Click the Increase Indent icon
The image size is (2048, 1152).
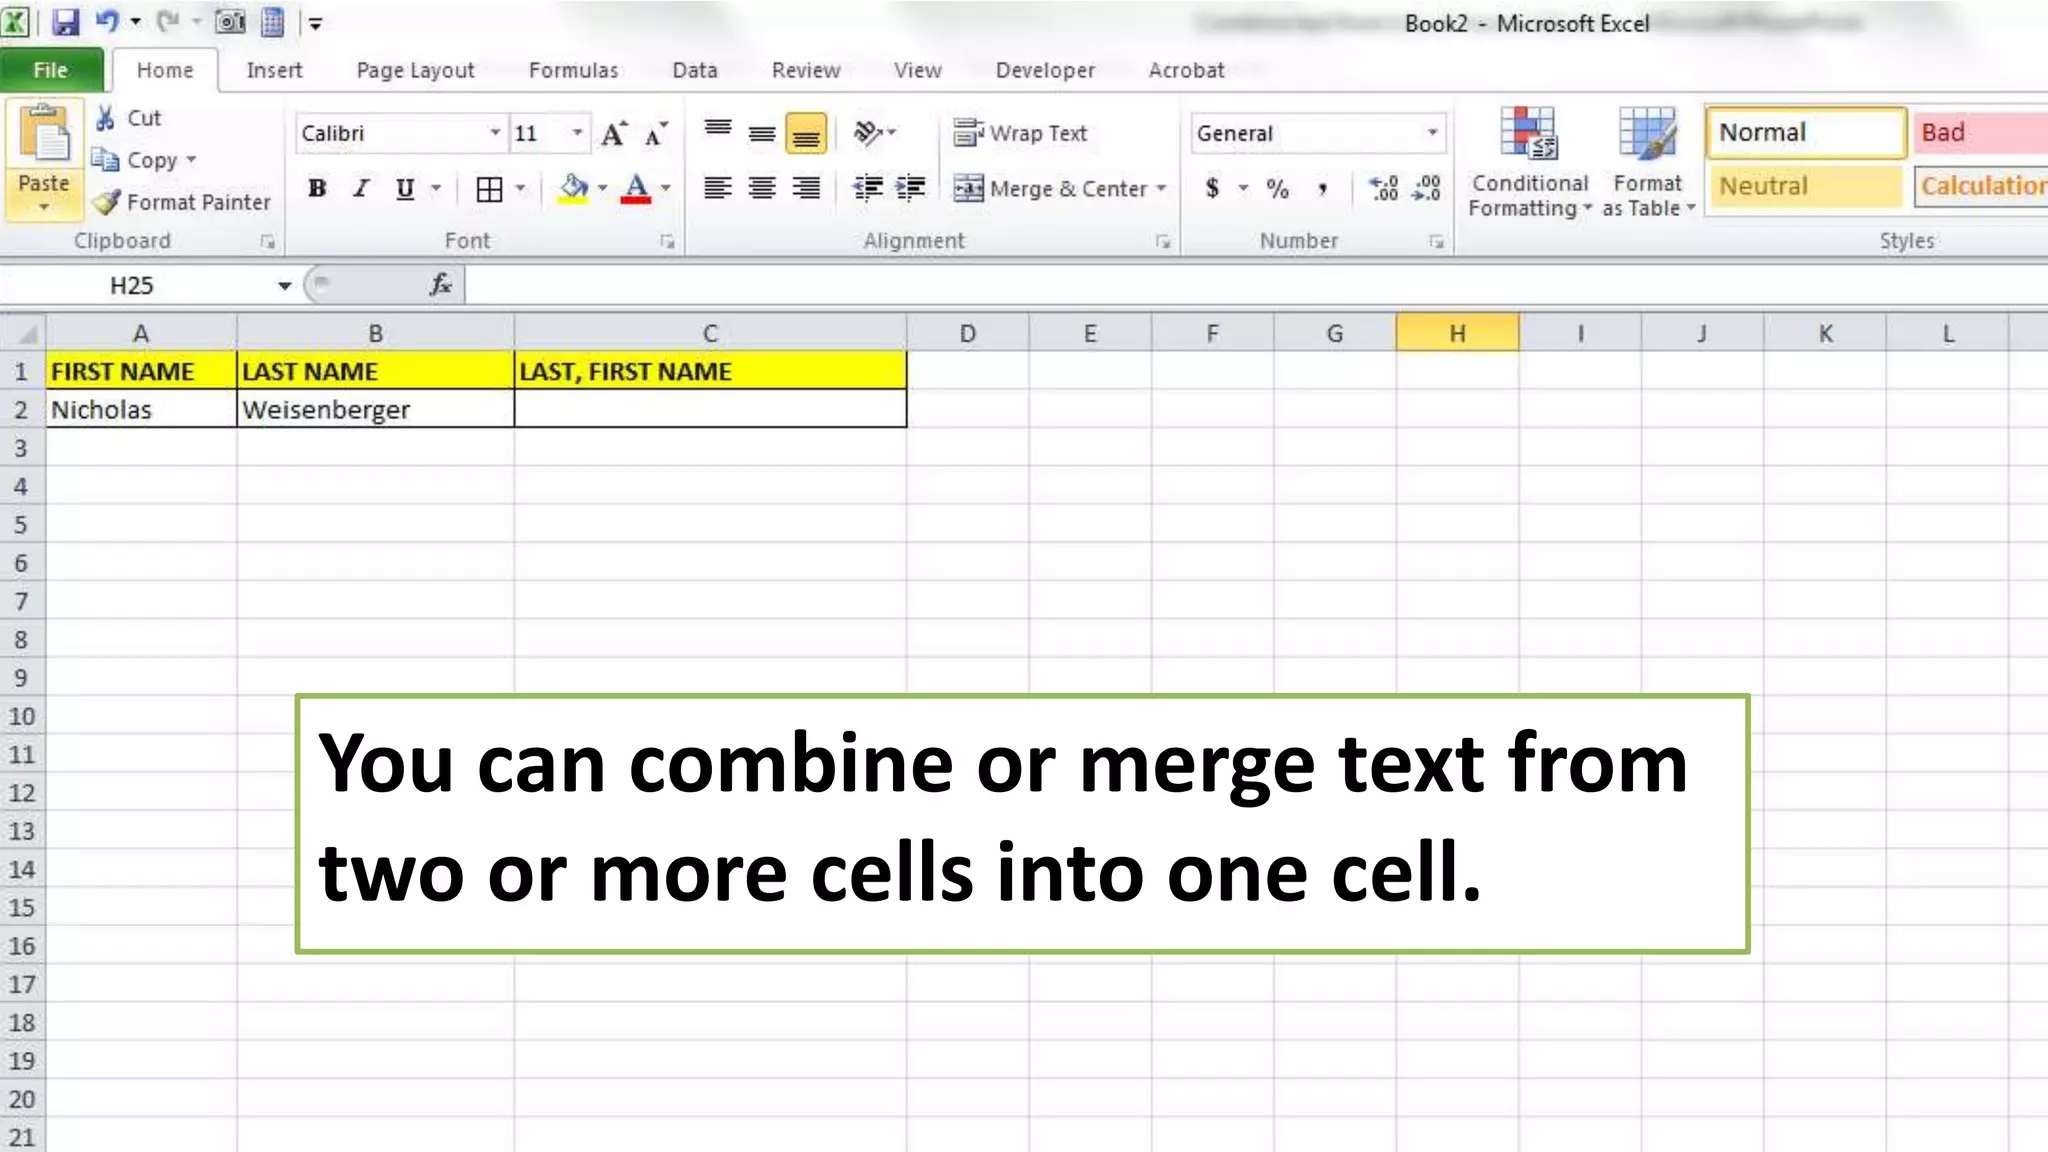[910, 188]
